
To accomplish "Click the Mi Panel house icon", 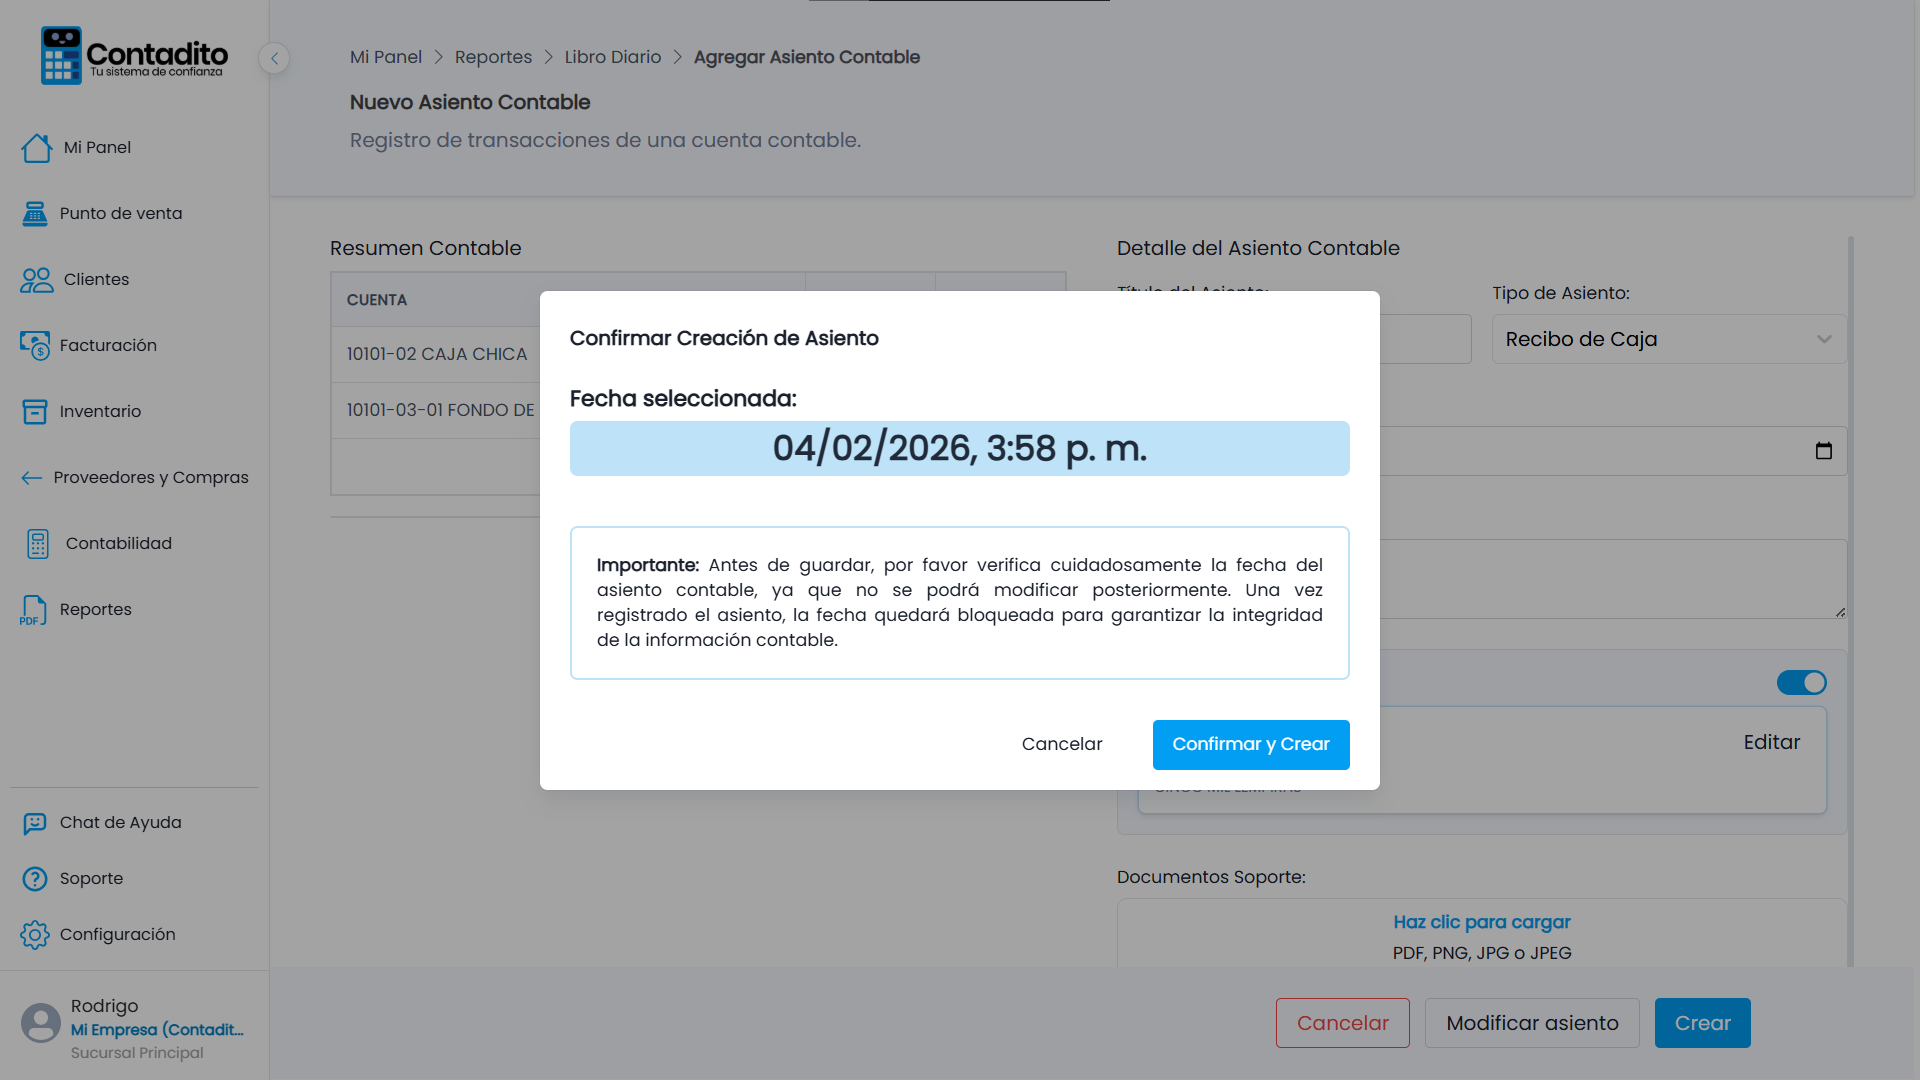I will (x=36, y=148).
